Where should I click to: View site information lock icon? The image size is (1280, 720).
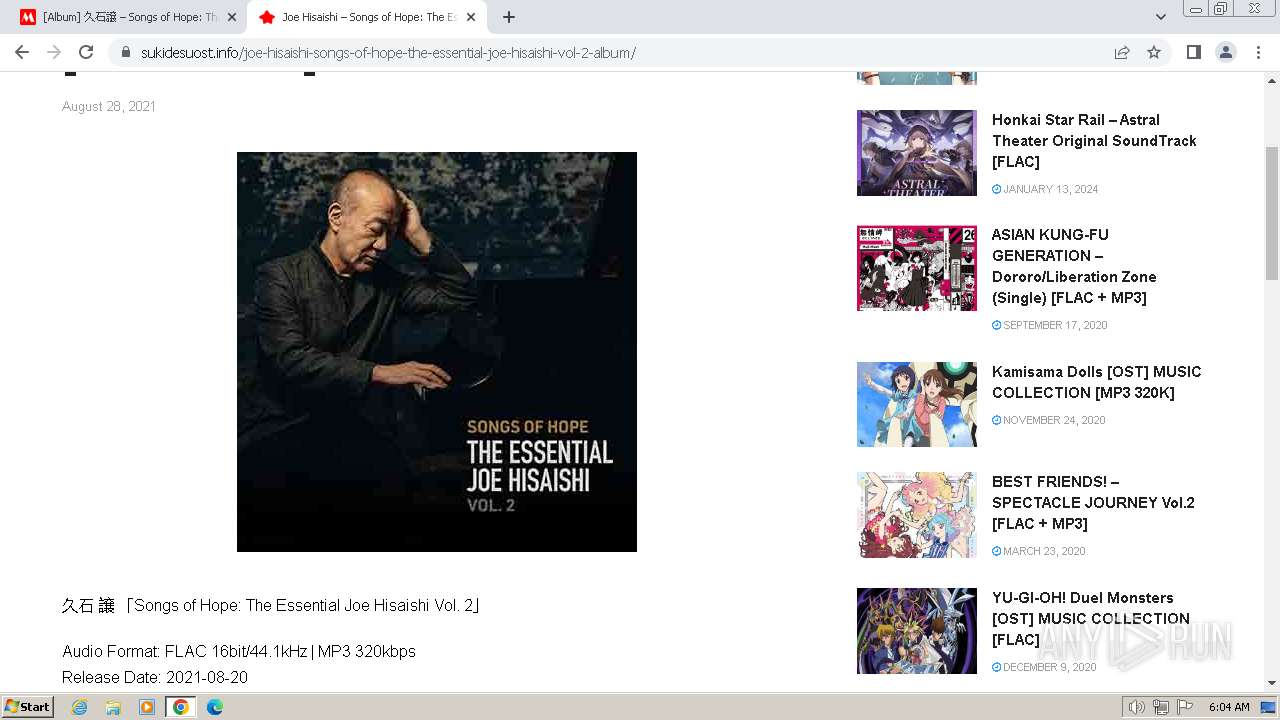[125, 53]
